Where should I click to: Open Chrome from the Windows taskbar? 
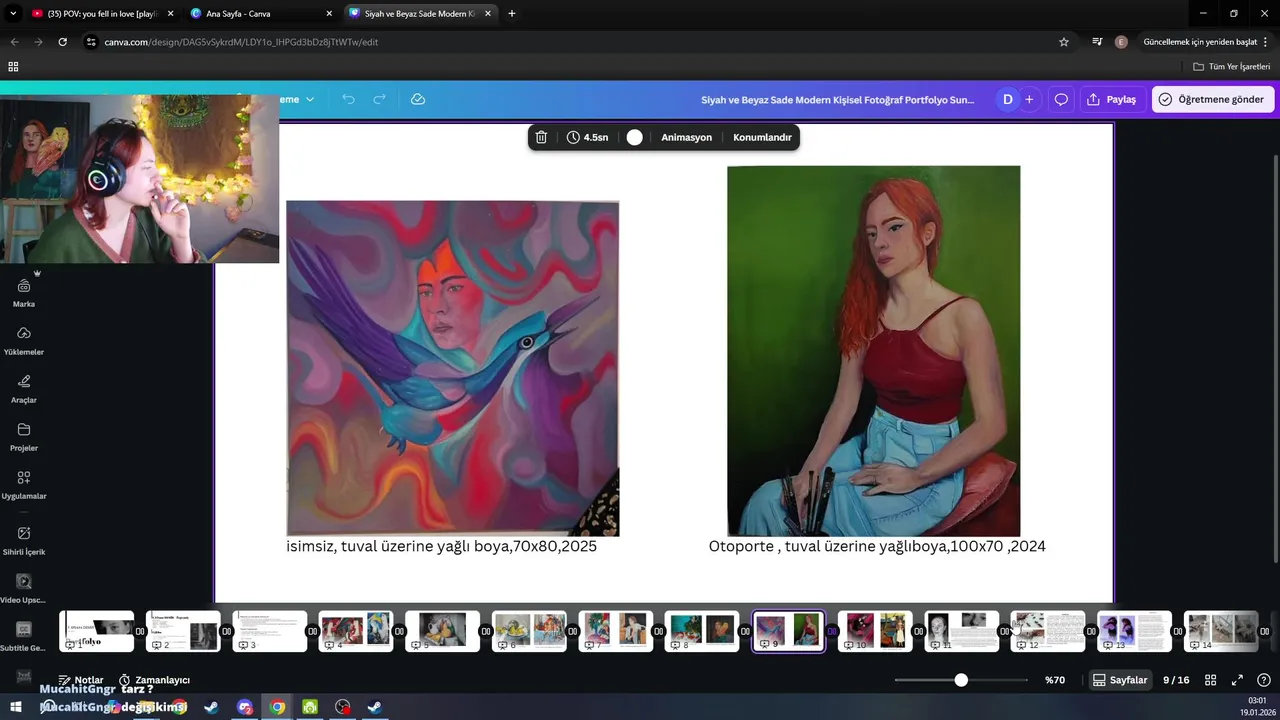click(277, 707)
